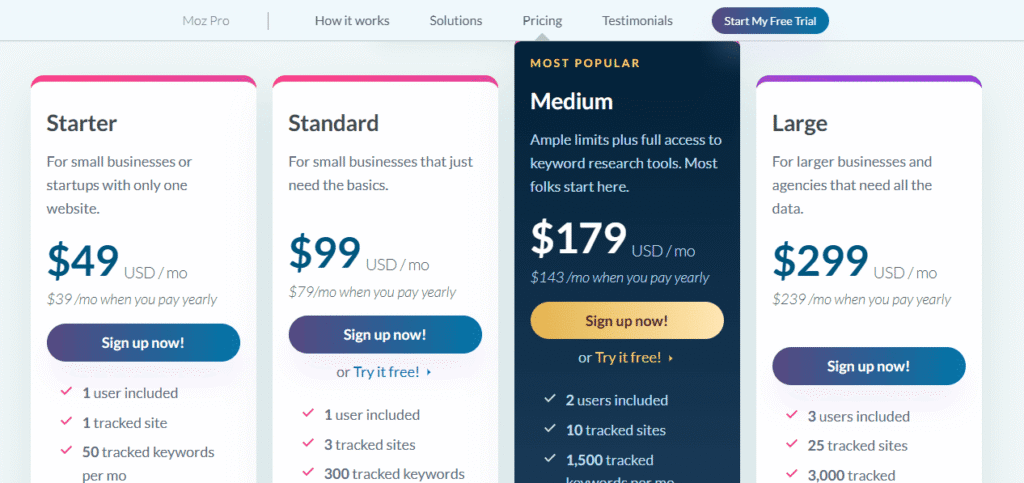The image size is (1024, 483).
Task: Click the yellow Sign up now! button
Action: click(627, 320)
